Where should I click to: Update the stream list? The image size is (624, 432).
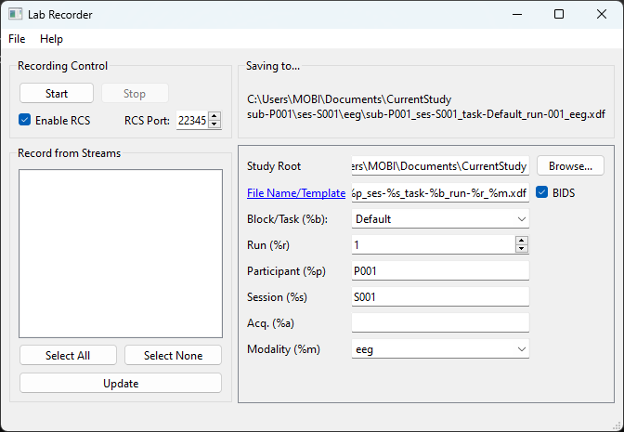121,383
